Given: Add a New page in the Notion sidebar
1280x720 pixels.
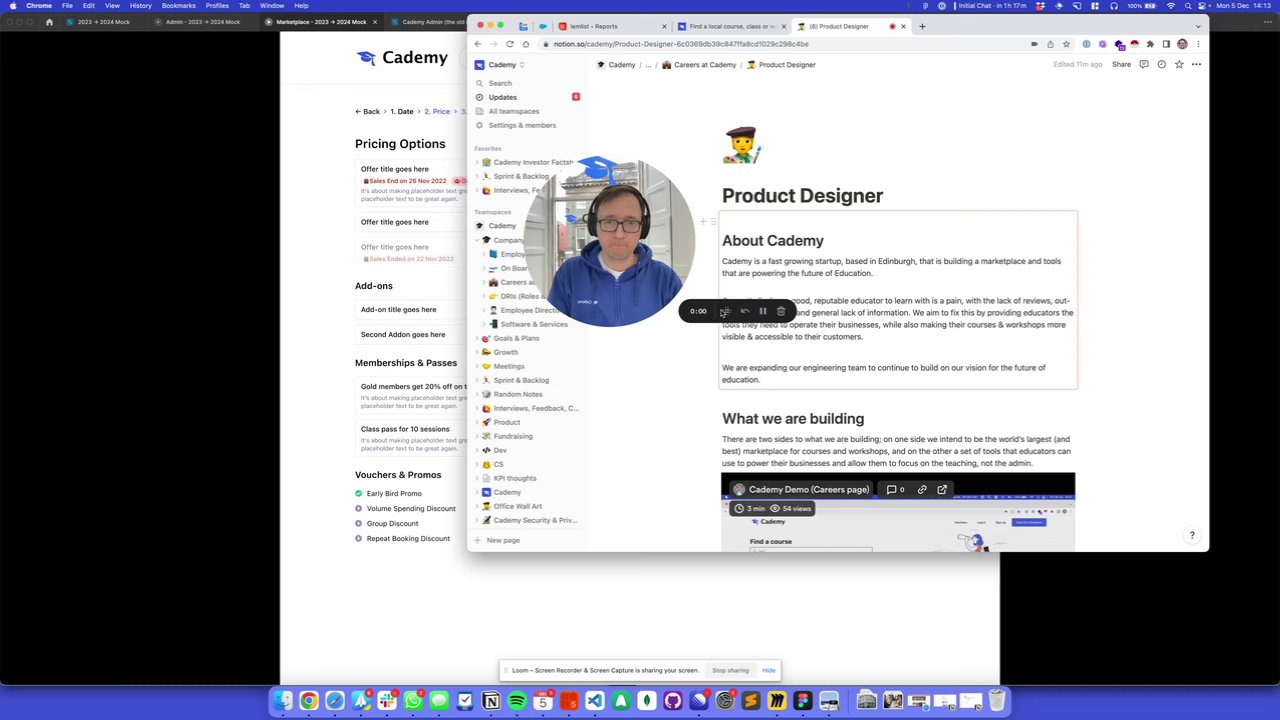Looking at the screenshot, I should coord(497,540).
